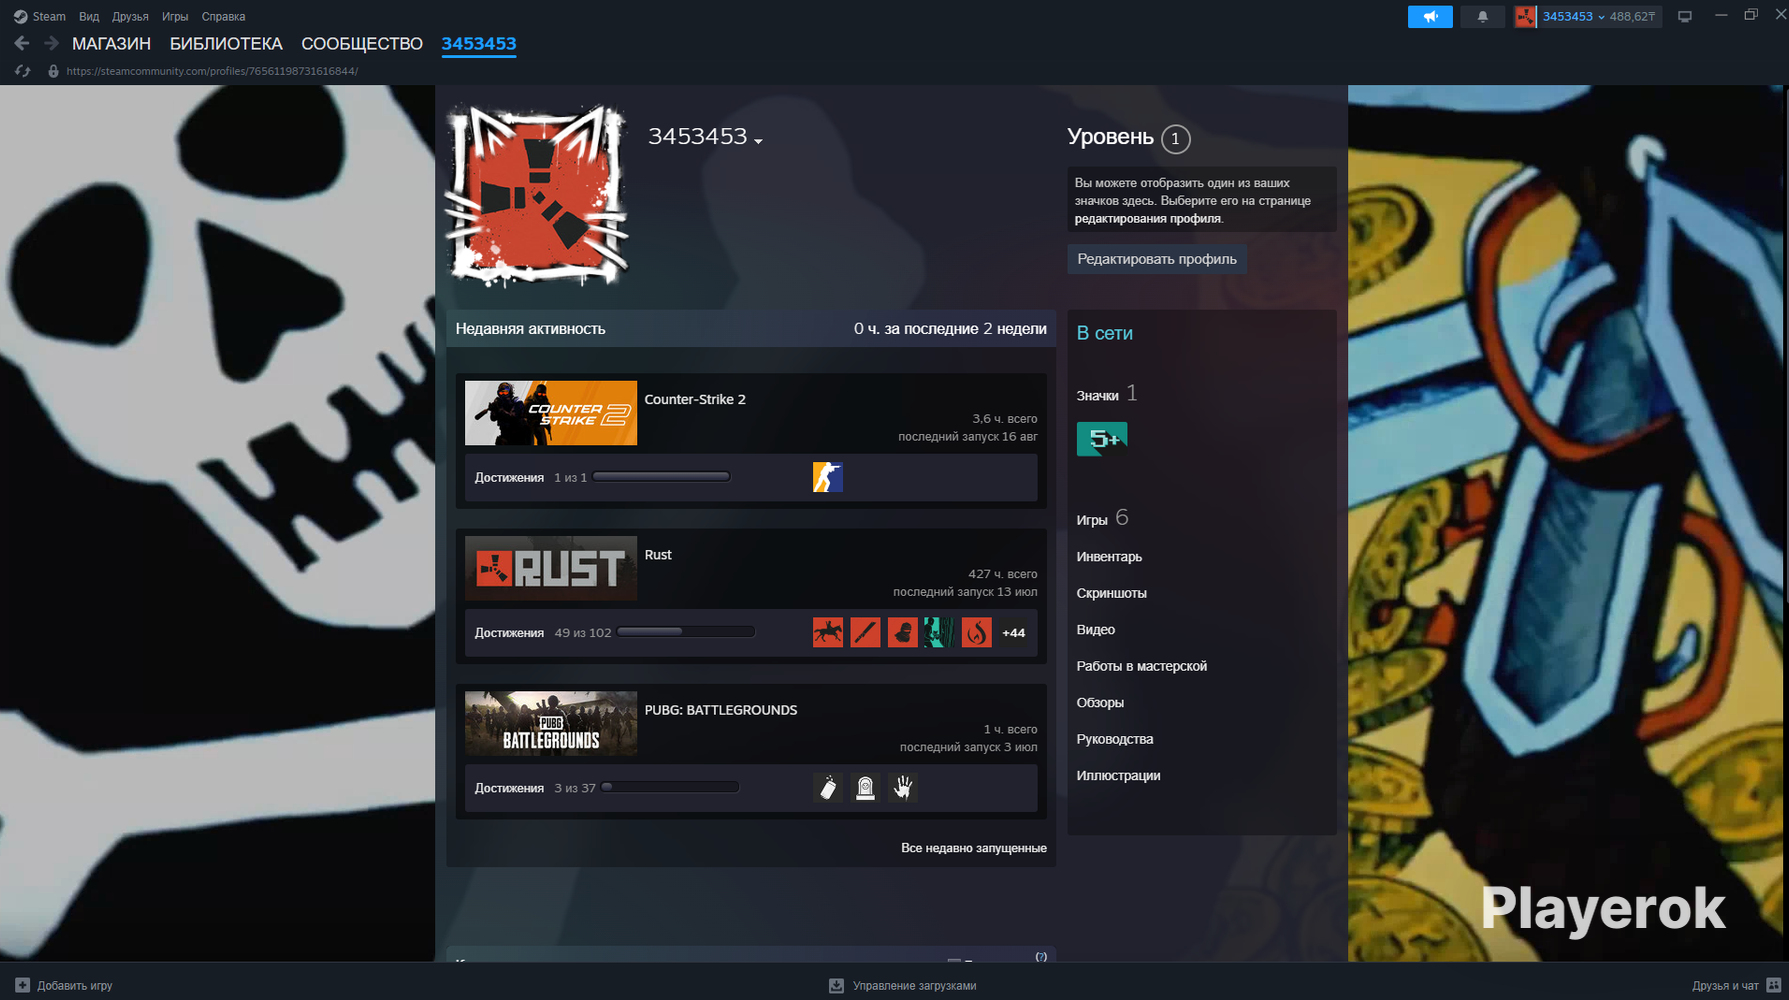Open the PUBG: BATTLEGROUNDS title link

pyautogui.click(x=721, y=710)
